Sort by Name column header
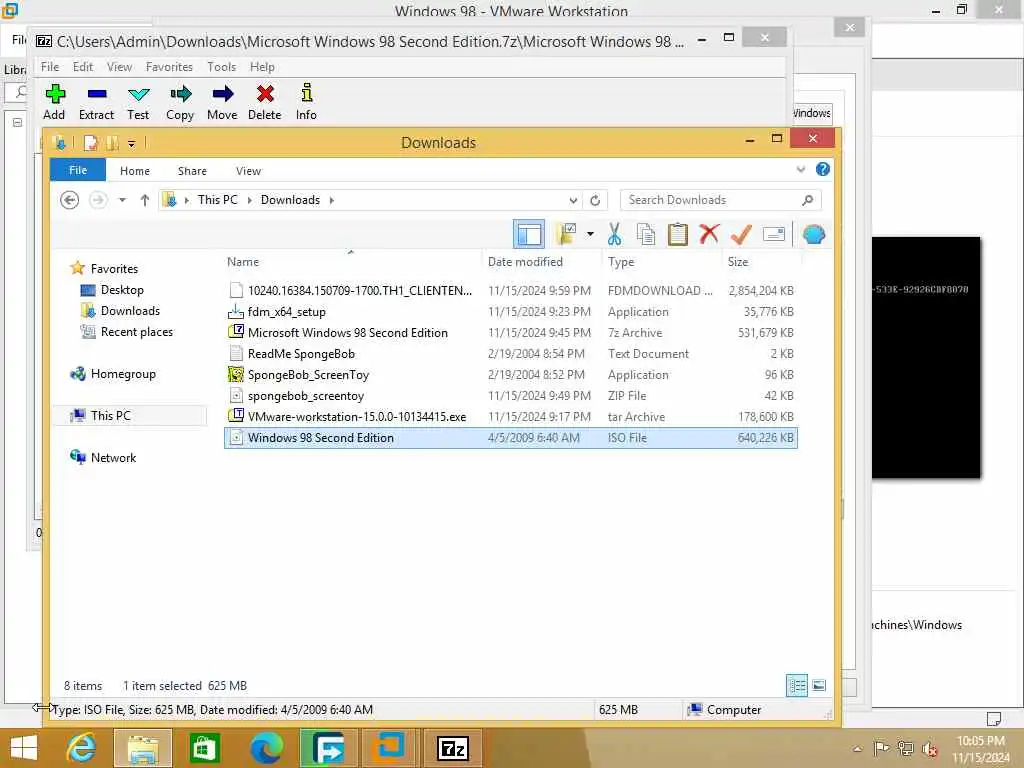Screen dimensions: 1024x768 pos(351,262)
